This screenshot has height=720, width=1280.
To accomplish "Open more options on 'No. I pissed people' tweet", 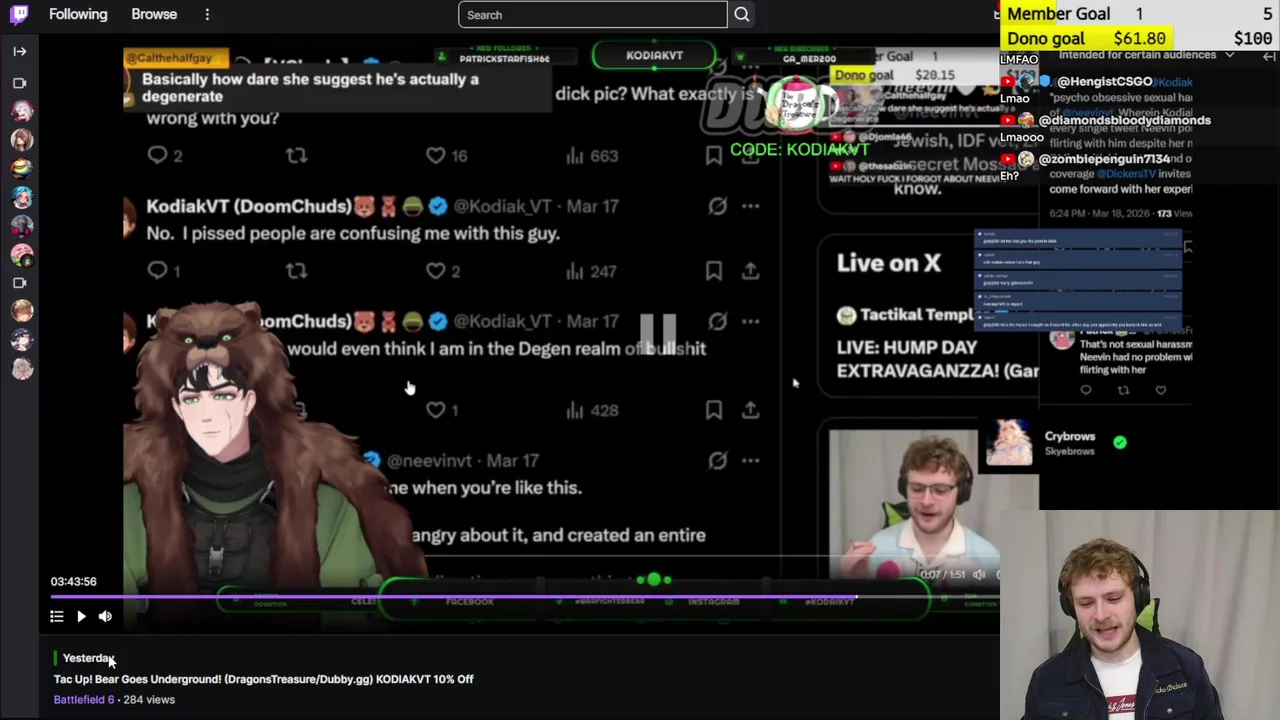I will click(750, 206).
